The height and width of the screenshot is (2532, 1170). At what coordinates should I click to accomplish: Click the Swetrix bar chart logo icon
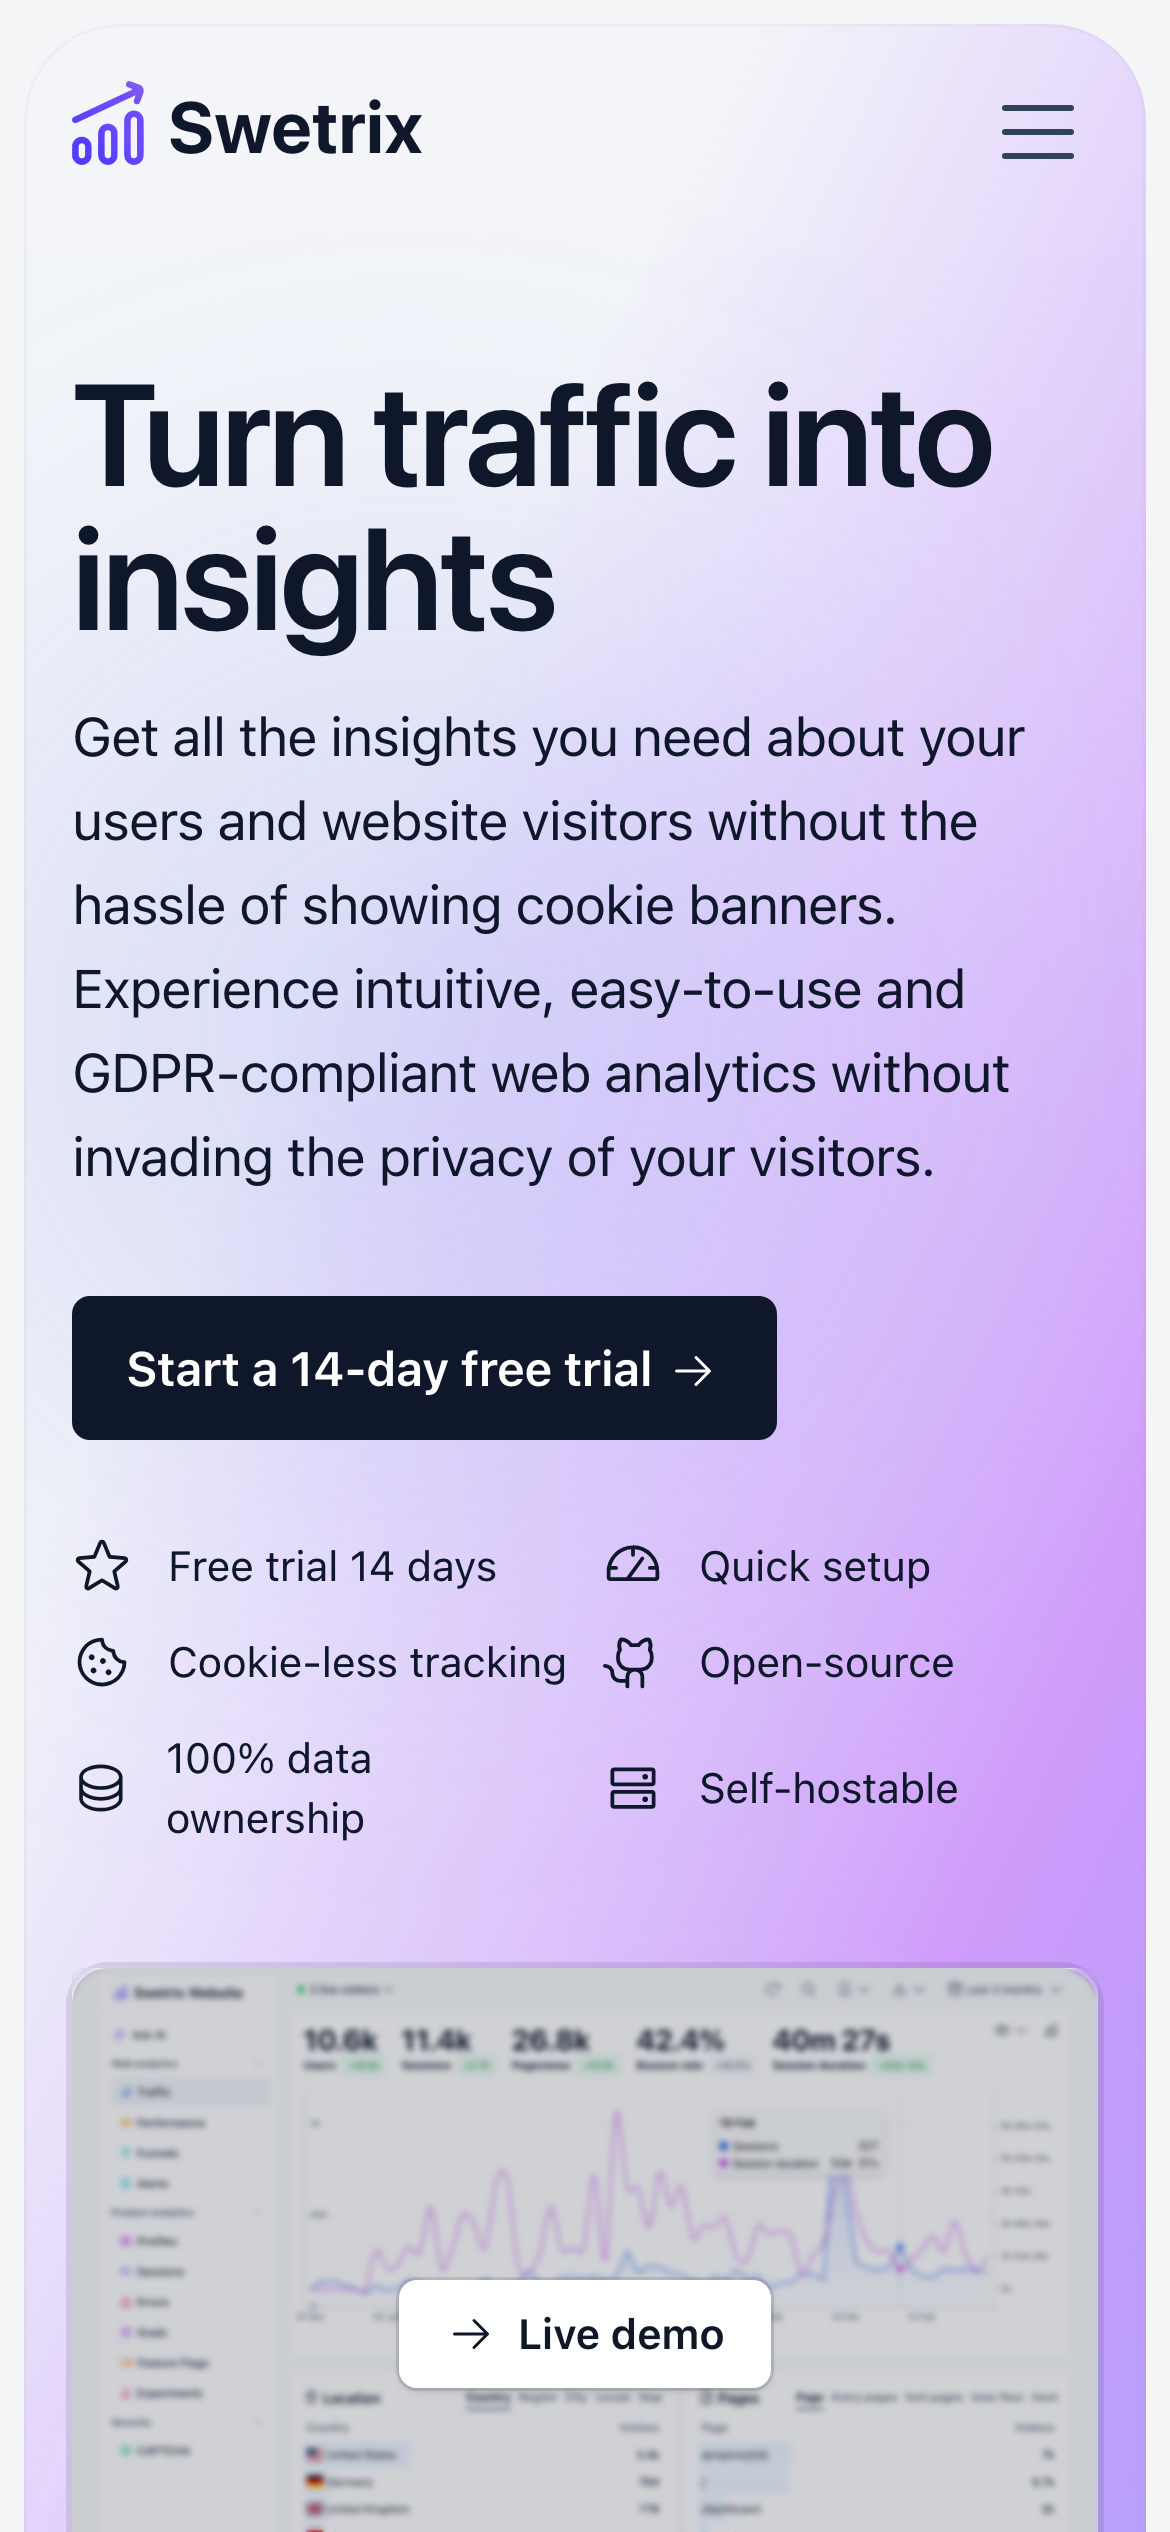click(x=108, y=125)
